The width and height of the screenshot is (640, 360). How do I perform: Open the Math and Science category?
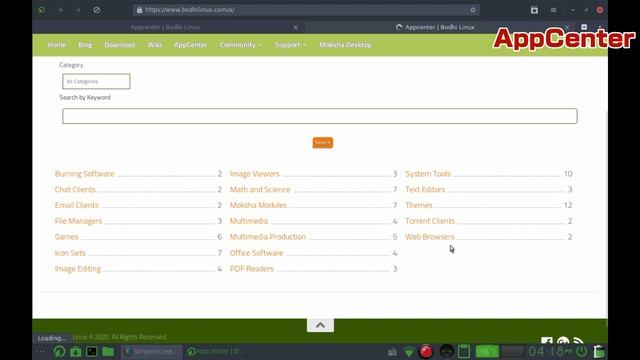pos(260,189)
